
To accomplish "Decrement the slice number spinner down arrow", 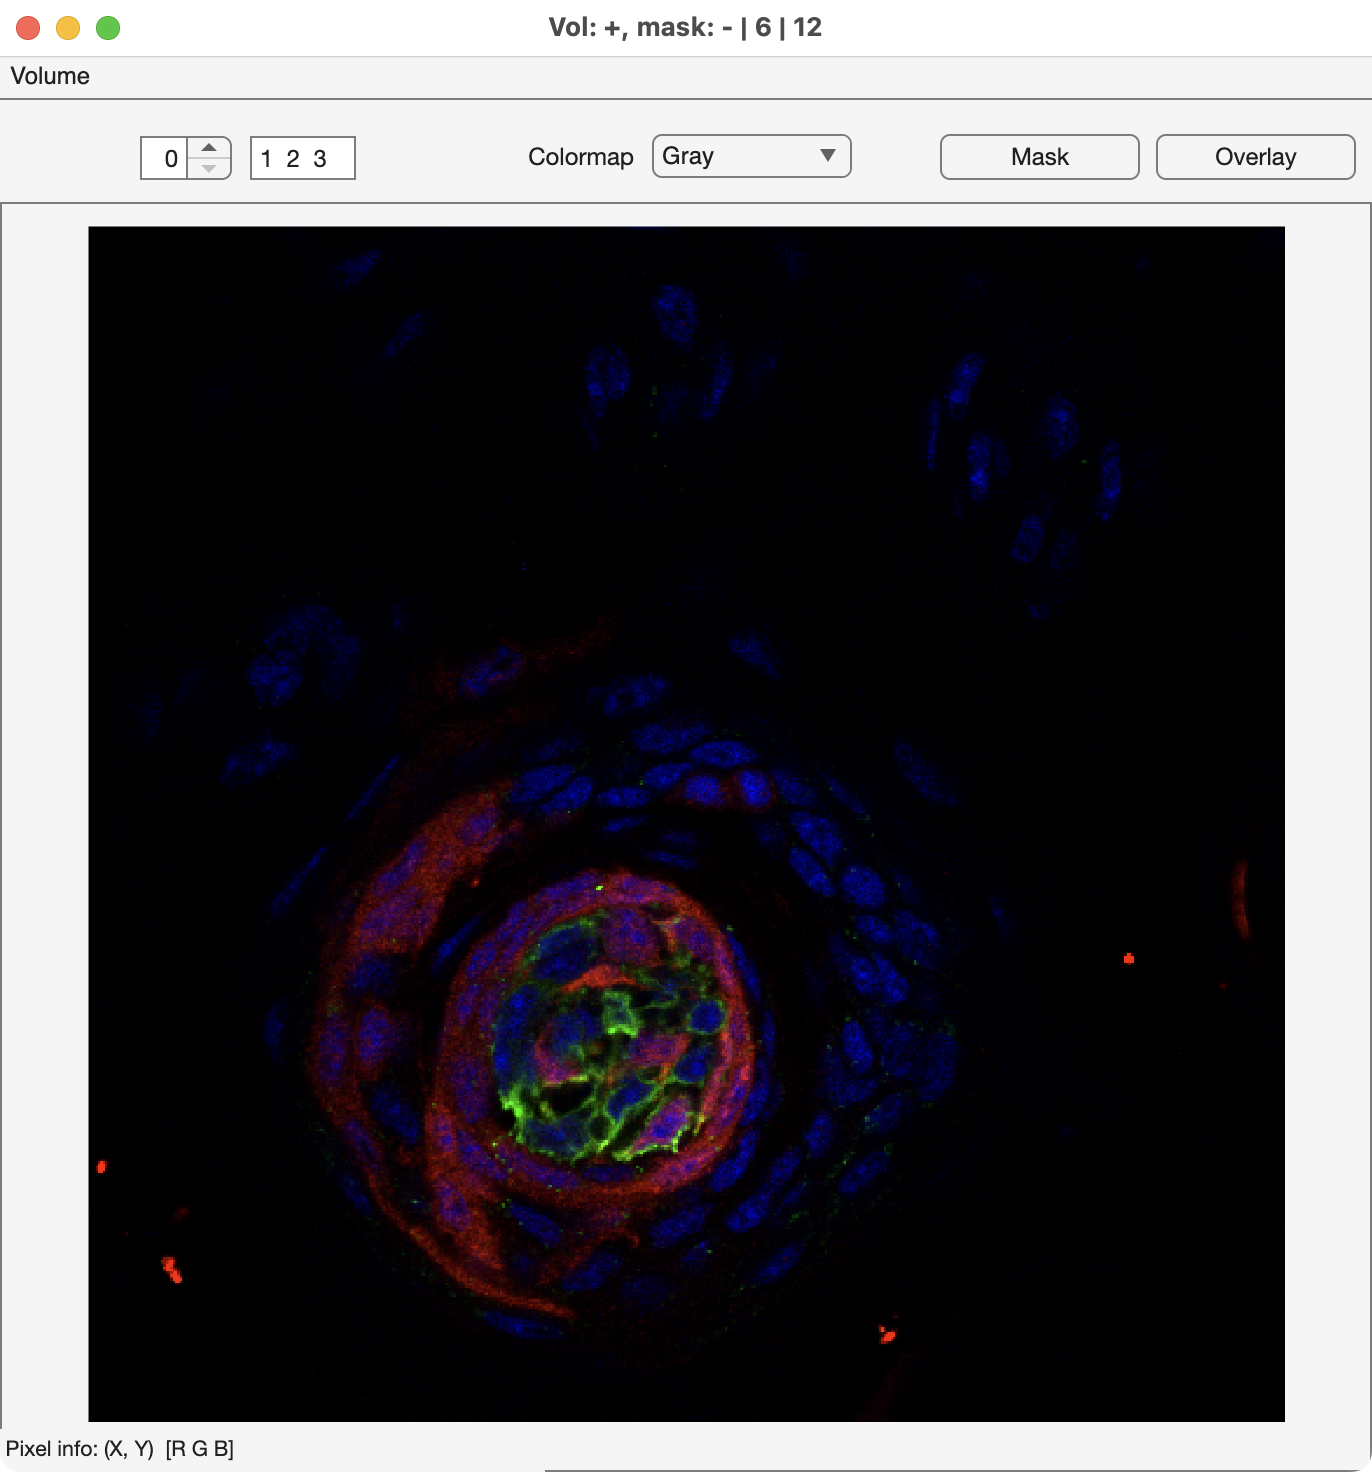I will [x=209, y=168].
